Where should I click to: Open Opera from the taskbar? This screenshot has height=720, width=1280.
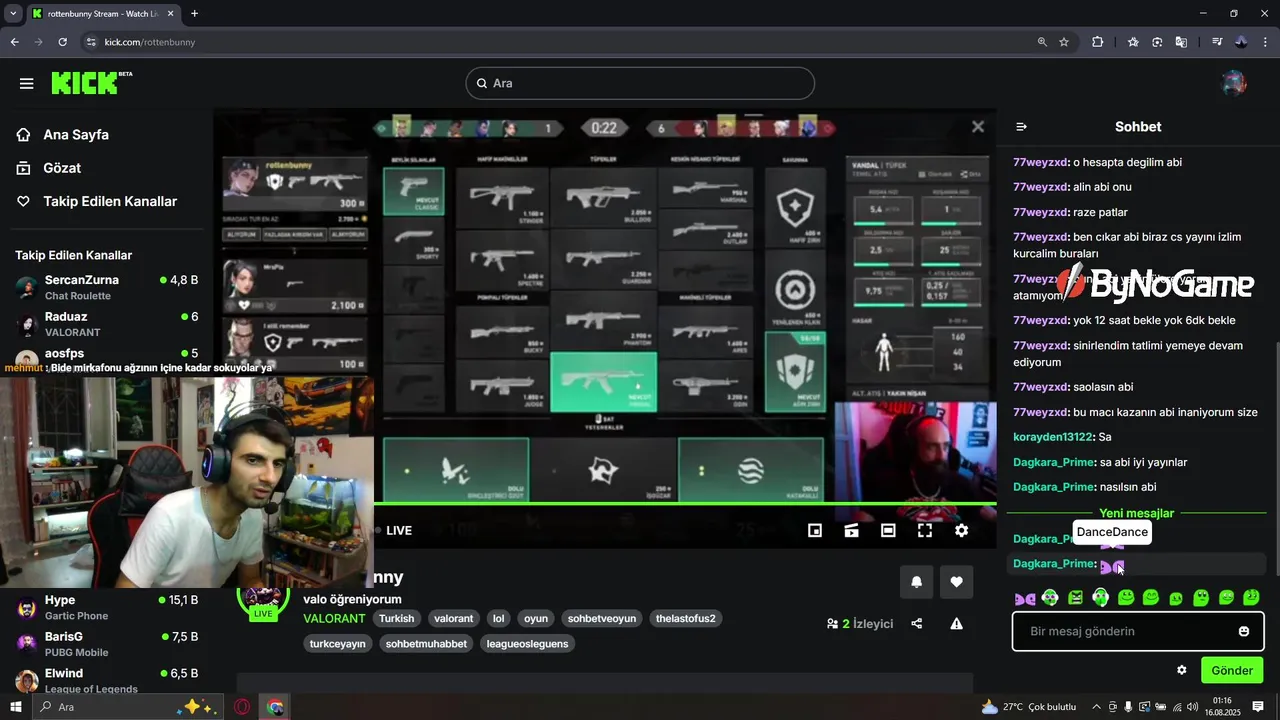coord(242,707)
